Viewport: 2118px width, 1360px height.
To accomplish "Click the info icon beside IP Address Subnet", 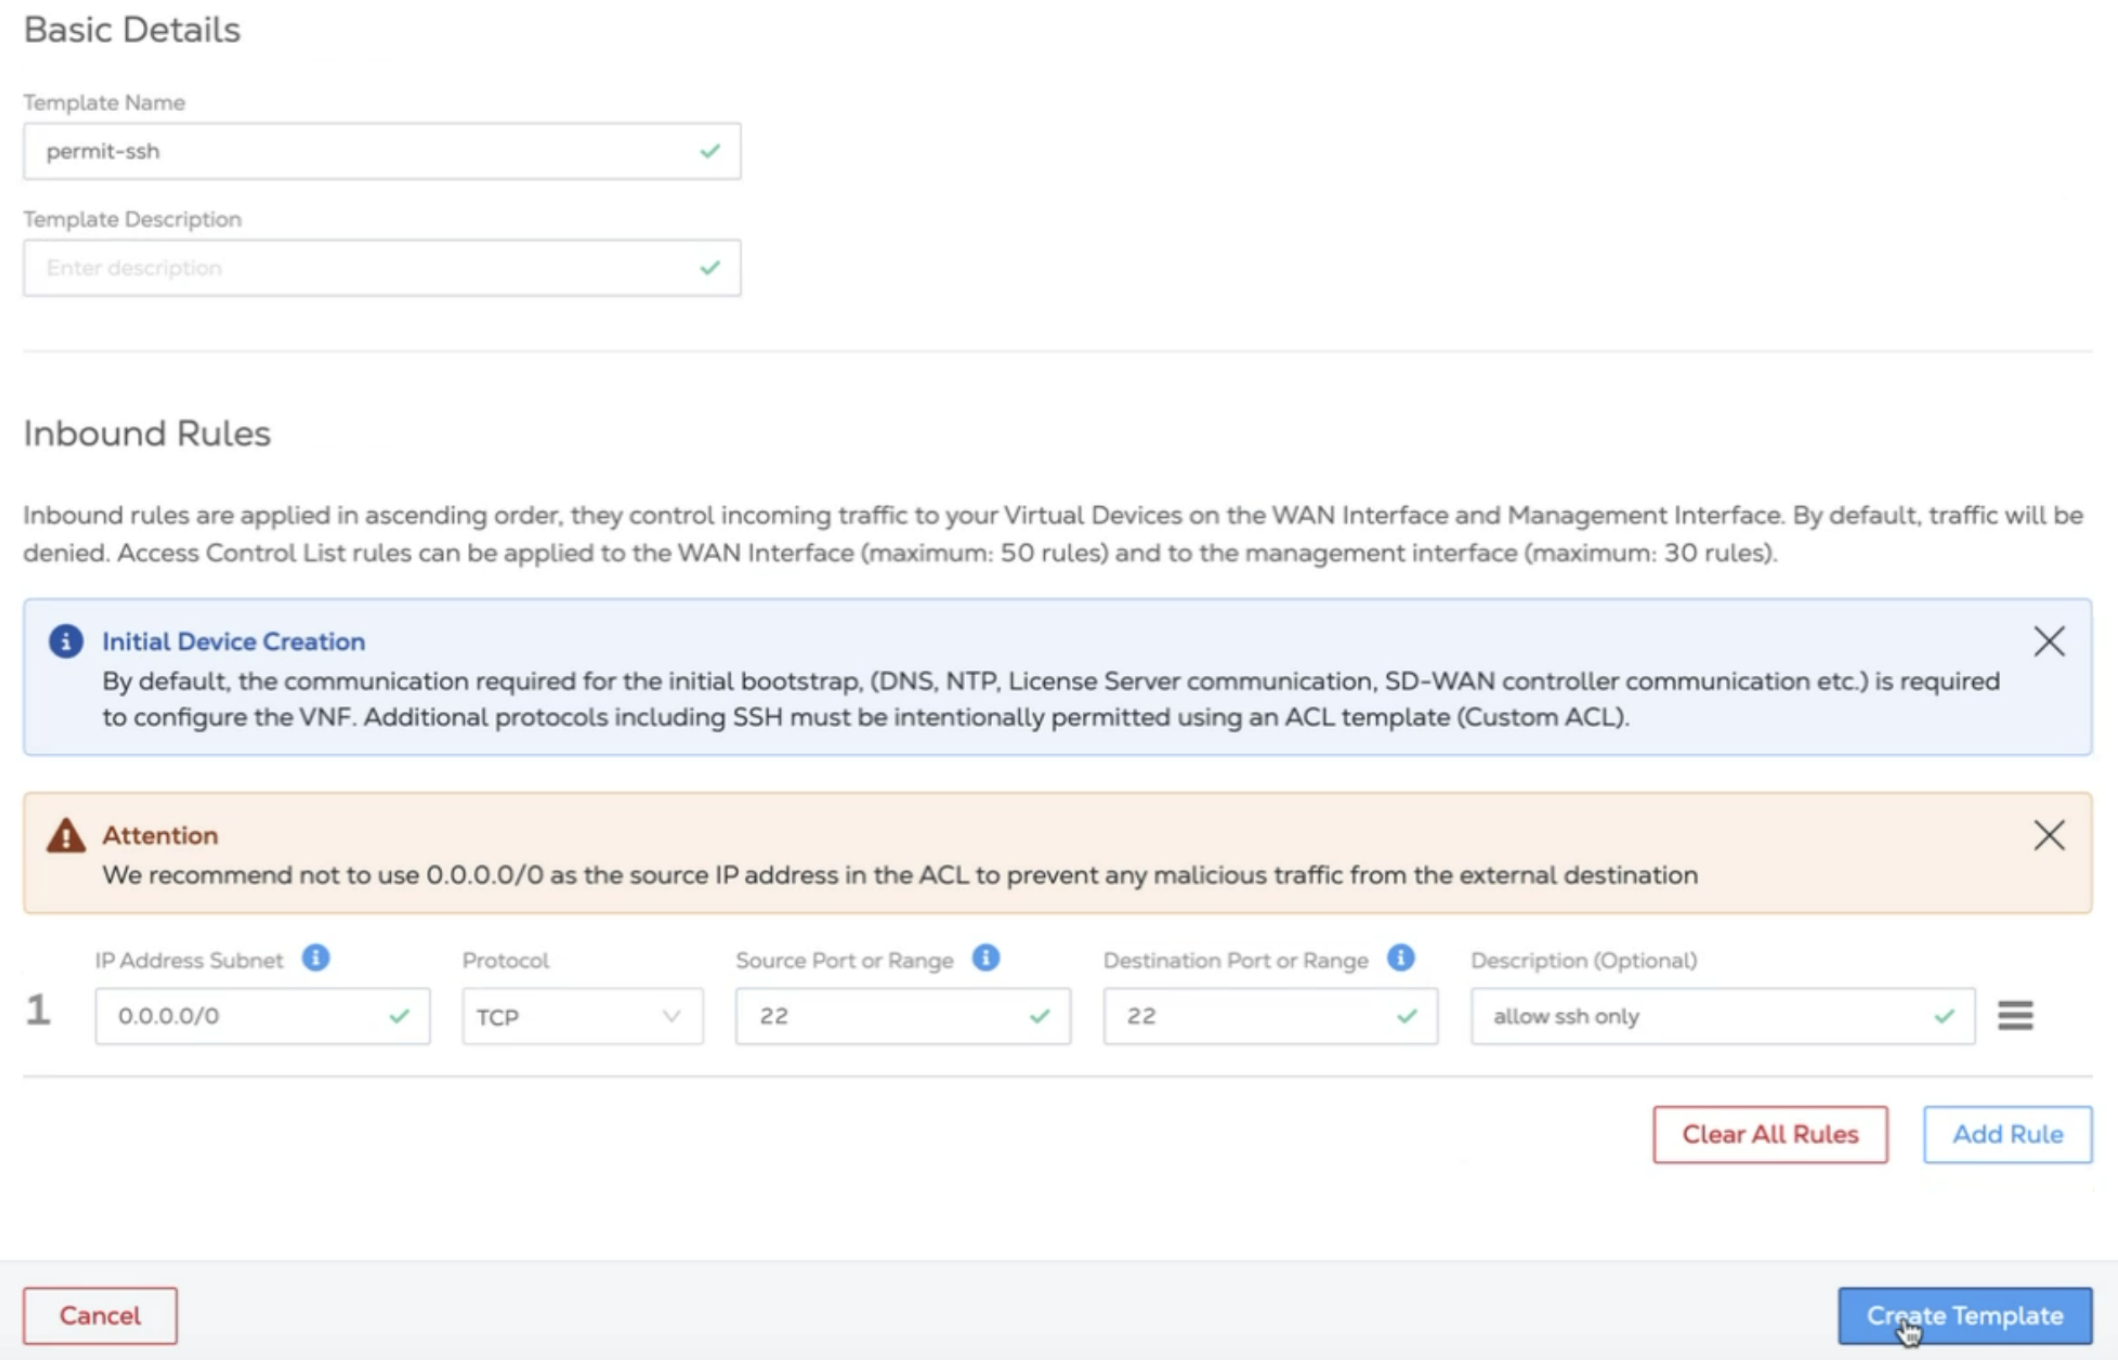I will click(x=314, y=957).
